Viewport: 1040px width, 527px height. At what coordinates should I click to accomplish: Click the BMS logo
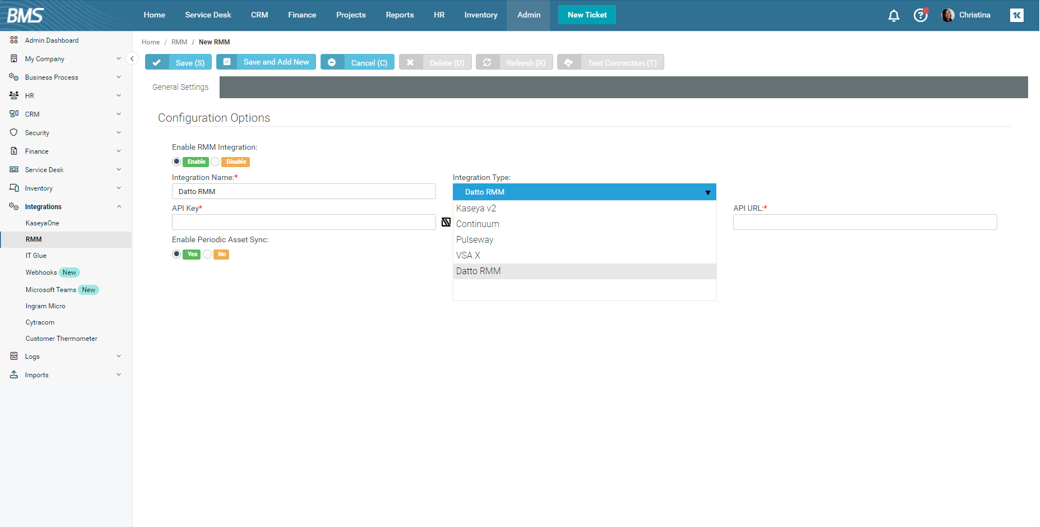click(x=25, y=15)
